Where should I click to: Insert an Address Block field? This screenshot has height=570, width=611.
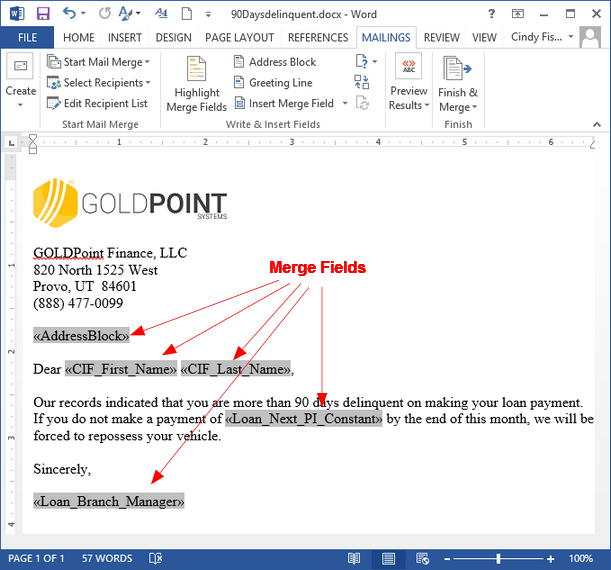274,62
